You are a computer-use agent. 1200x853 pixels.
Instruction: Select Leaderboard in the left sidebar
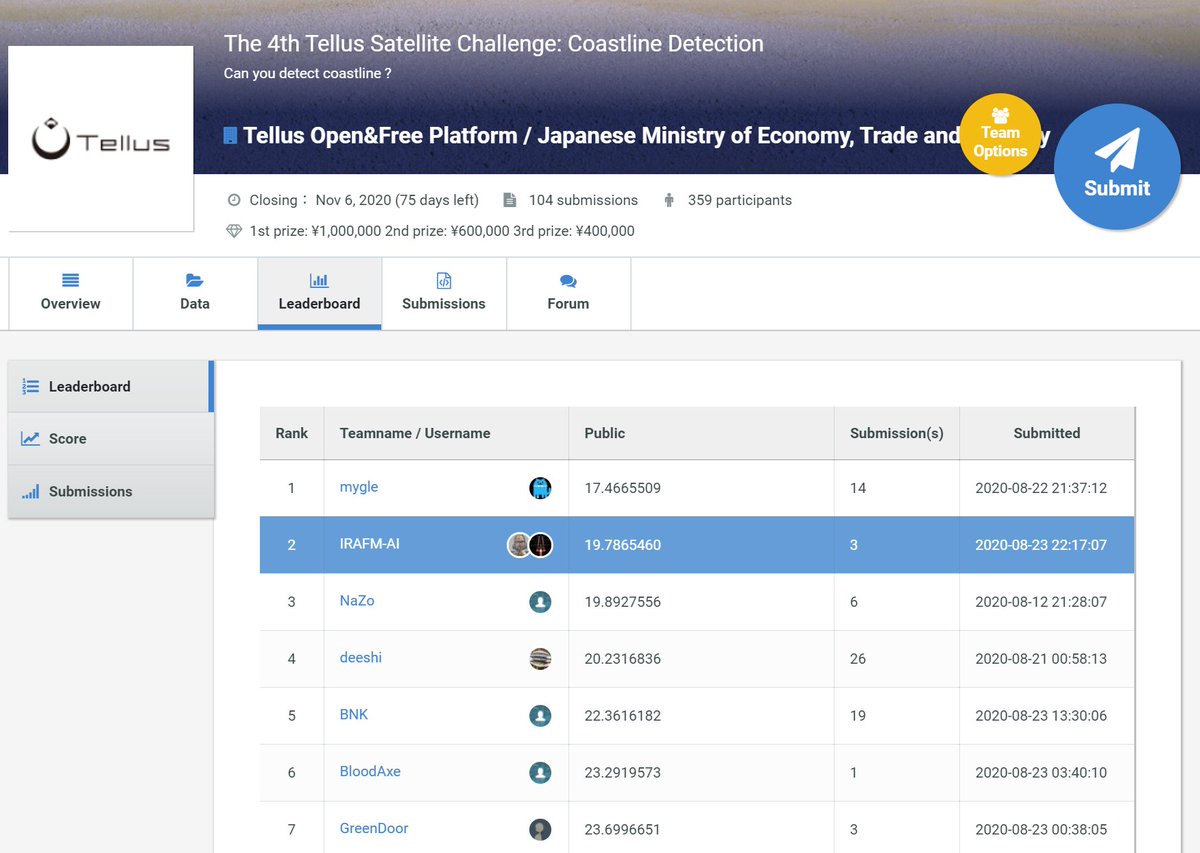[x=111, y=386]
